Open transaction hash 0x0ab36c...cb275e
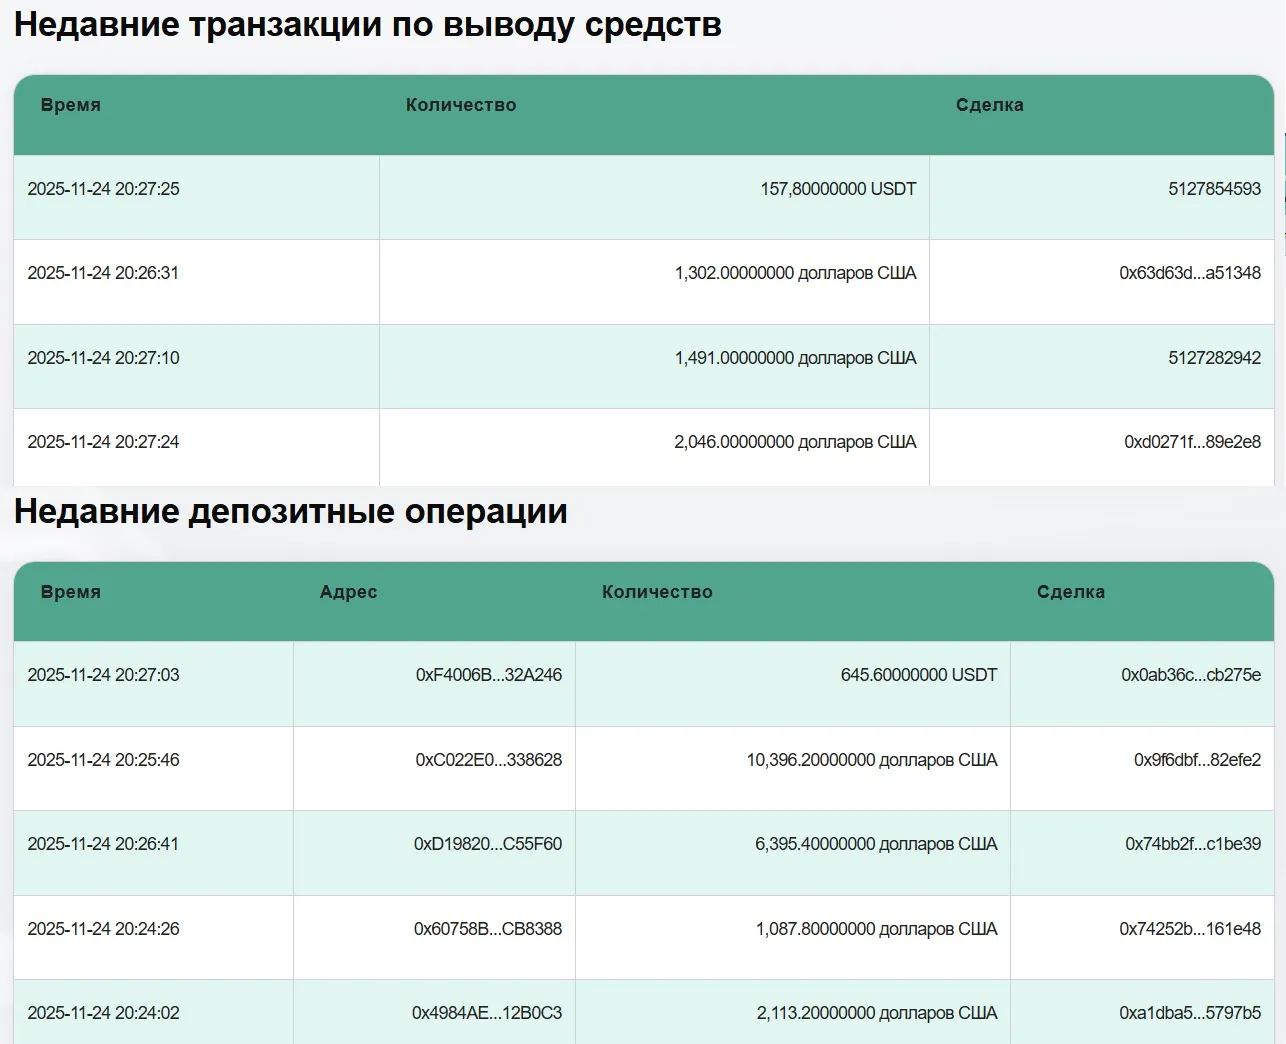Screen dimensions: 1286x1044 [x=1191, y=675]
